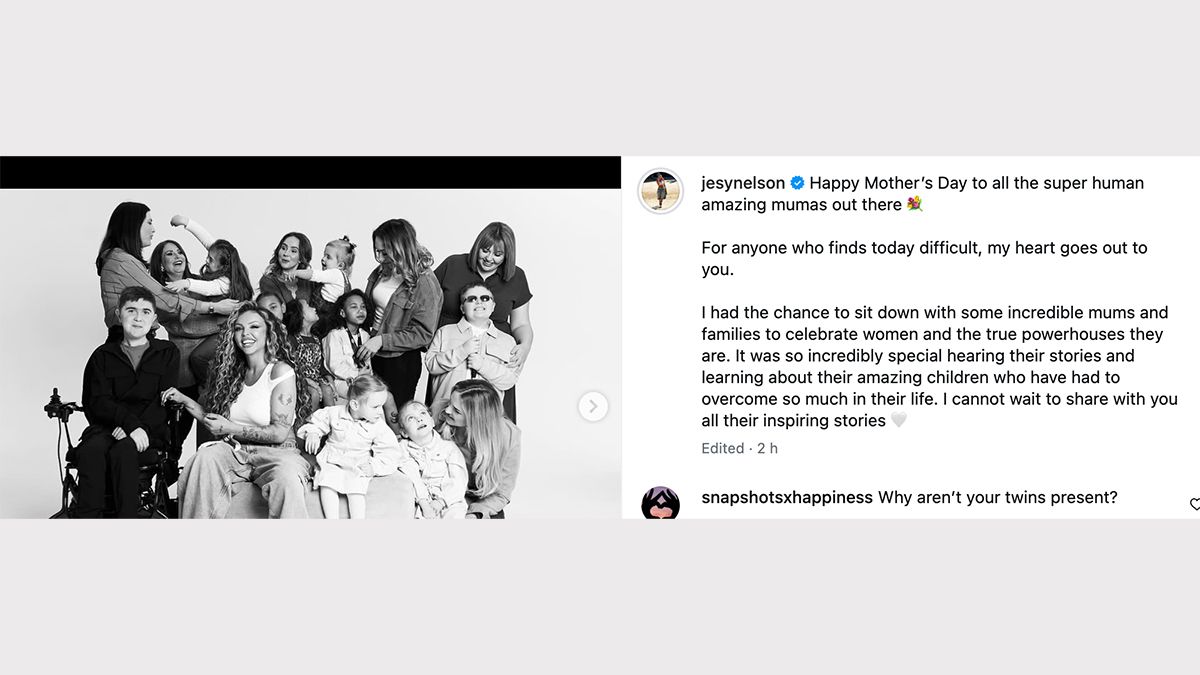The height and width of the screenshot is (675, 1200).
Task: Click the blue verified badge
Action: 797,183
